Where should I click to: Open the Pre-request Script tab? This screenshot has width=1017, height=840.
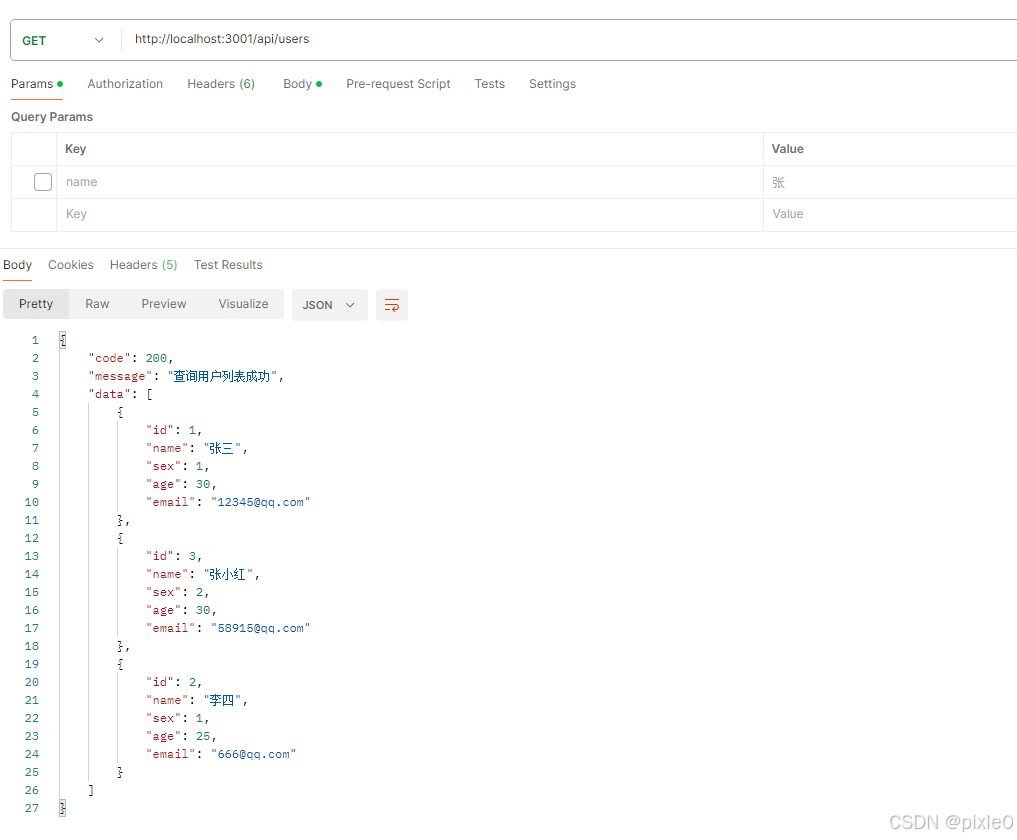398,84
